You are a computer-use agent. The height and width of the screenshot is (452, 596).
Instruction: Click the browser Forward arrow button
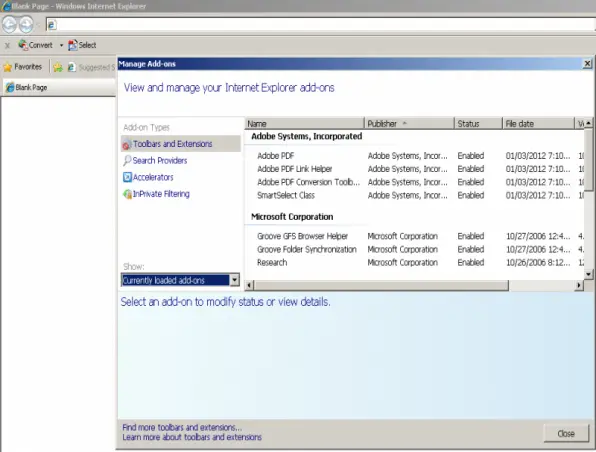26,25
